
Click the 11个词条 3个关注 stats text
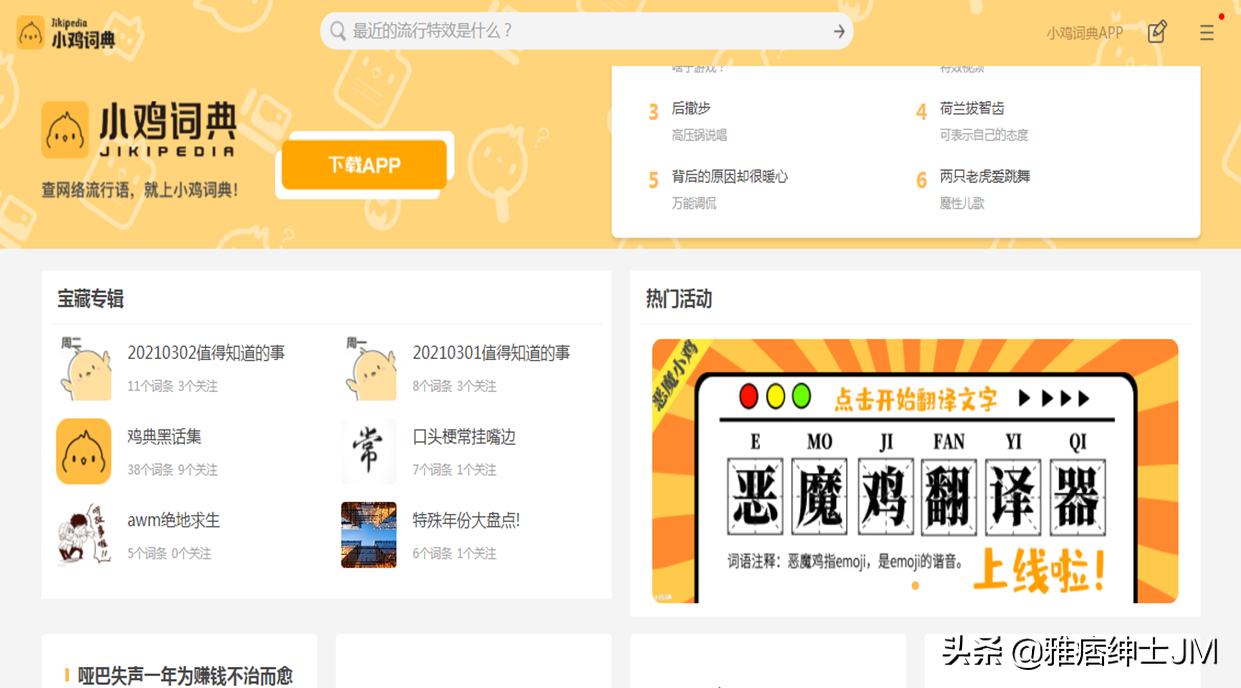[172, 386]
